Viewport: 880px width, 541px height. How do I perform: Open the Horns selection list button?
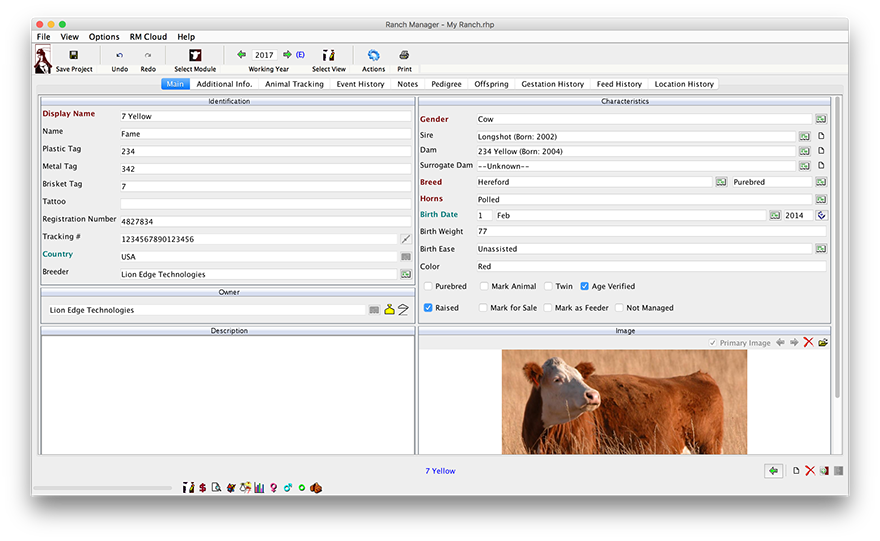tap(820, 199)
